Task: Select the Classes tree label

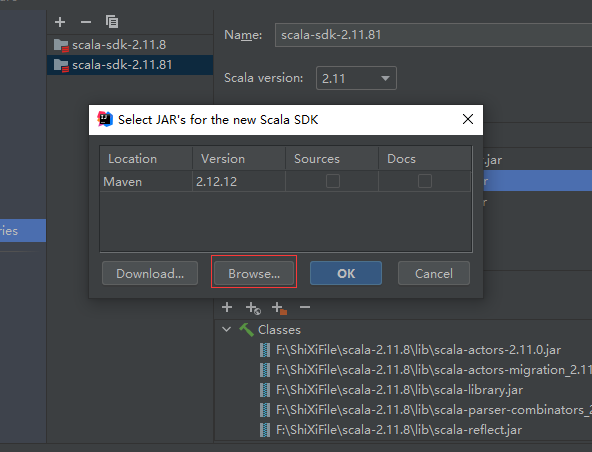Action: click(279, 330)
